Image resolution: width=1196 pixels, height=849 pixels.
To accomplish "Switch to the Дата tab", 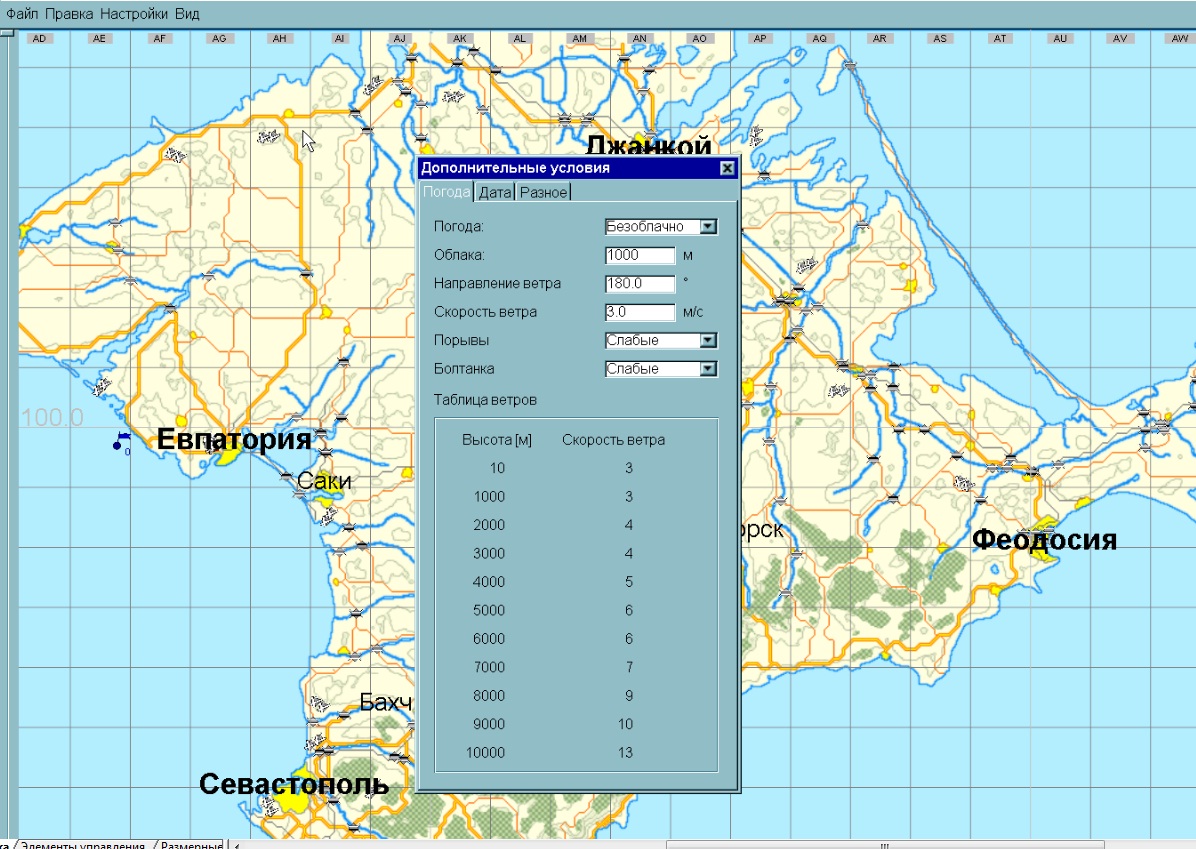I will [x=494, y=192].
